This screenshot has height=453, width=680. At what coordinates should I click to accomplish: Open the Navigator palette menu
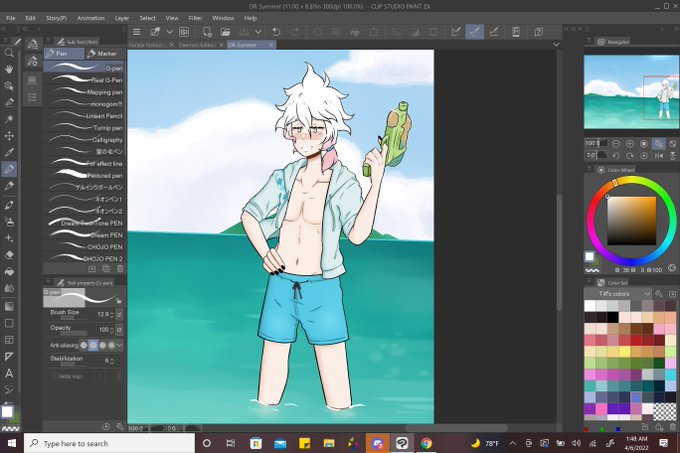pos(588,41)
